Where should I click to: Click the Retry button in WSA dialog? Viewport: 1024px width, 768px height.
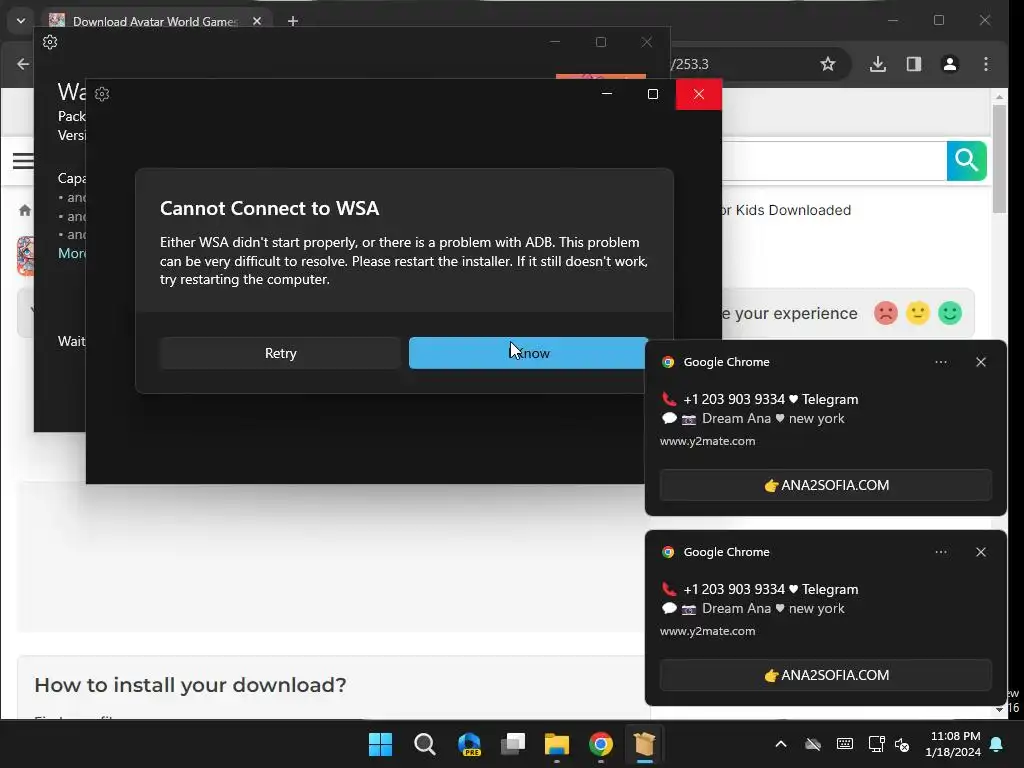(280, 353)
